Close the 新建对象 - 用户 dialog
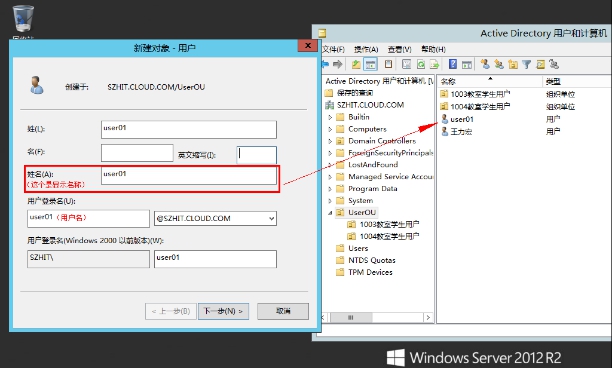 (308, 46)
